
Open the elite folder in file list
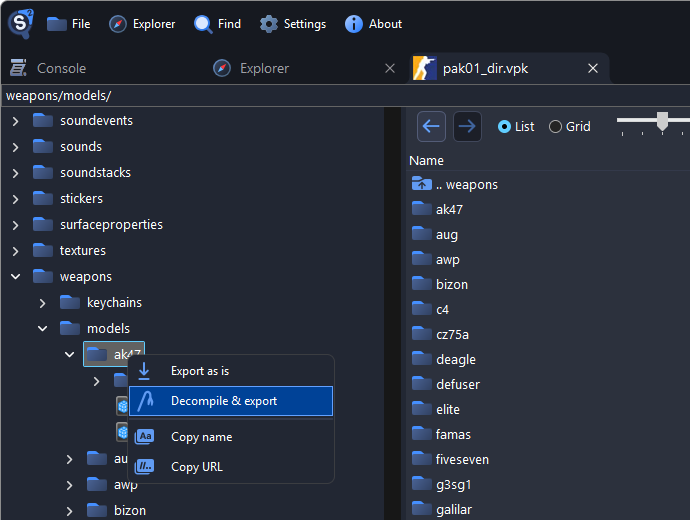[436, 410]
